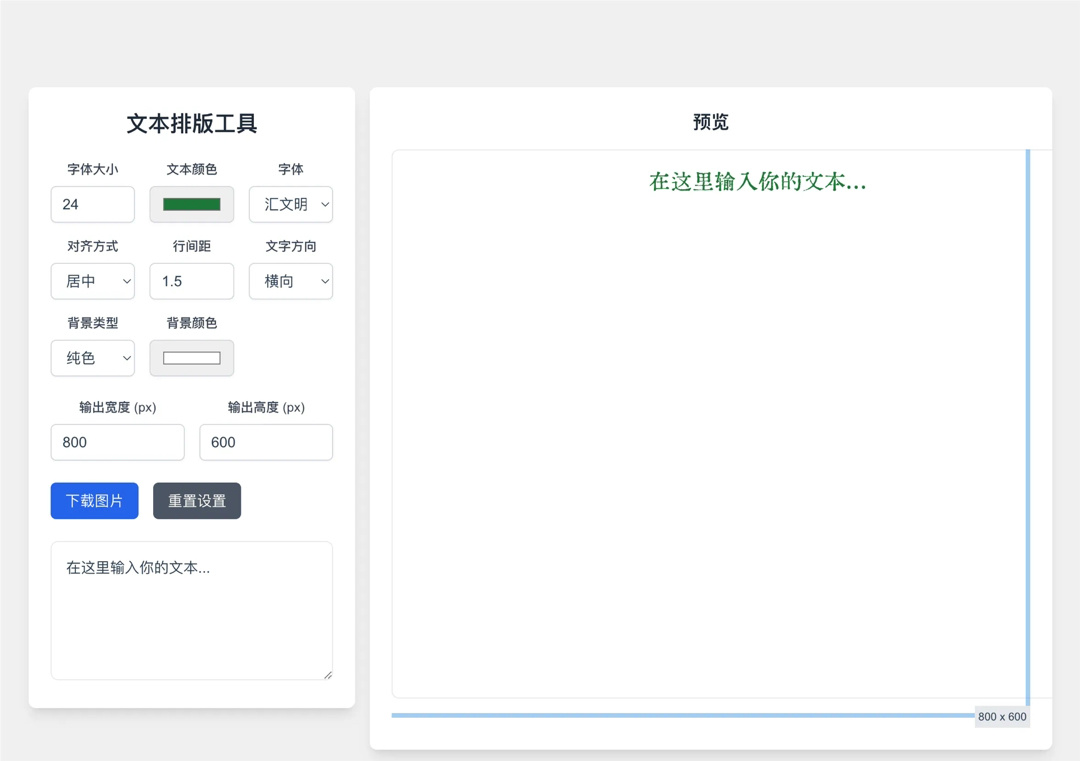The height and width of the screenshot is (761, 1080).
Task: Click the 行间距 label
Action: tap(191, 246)
